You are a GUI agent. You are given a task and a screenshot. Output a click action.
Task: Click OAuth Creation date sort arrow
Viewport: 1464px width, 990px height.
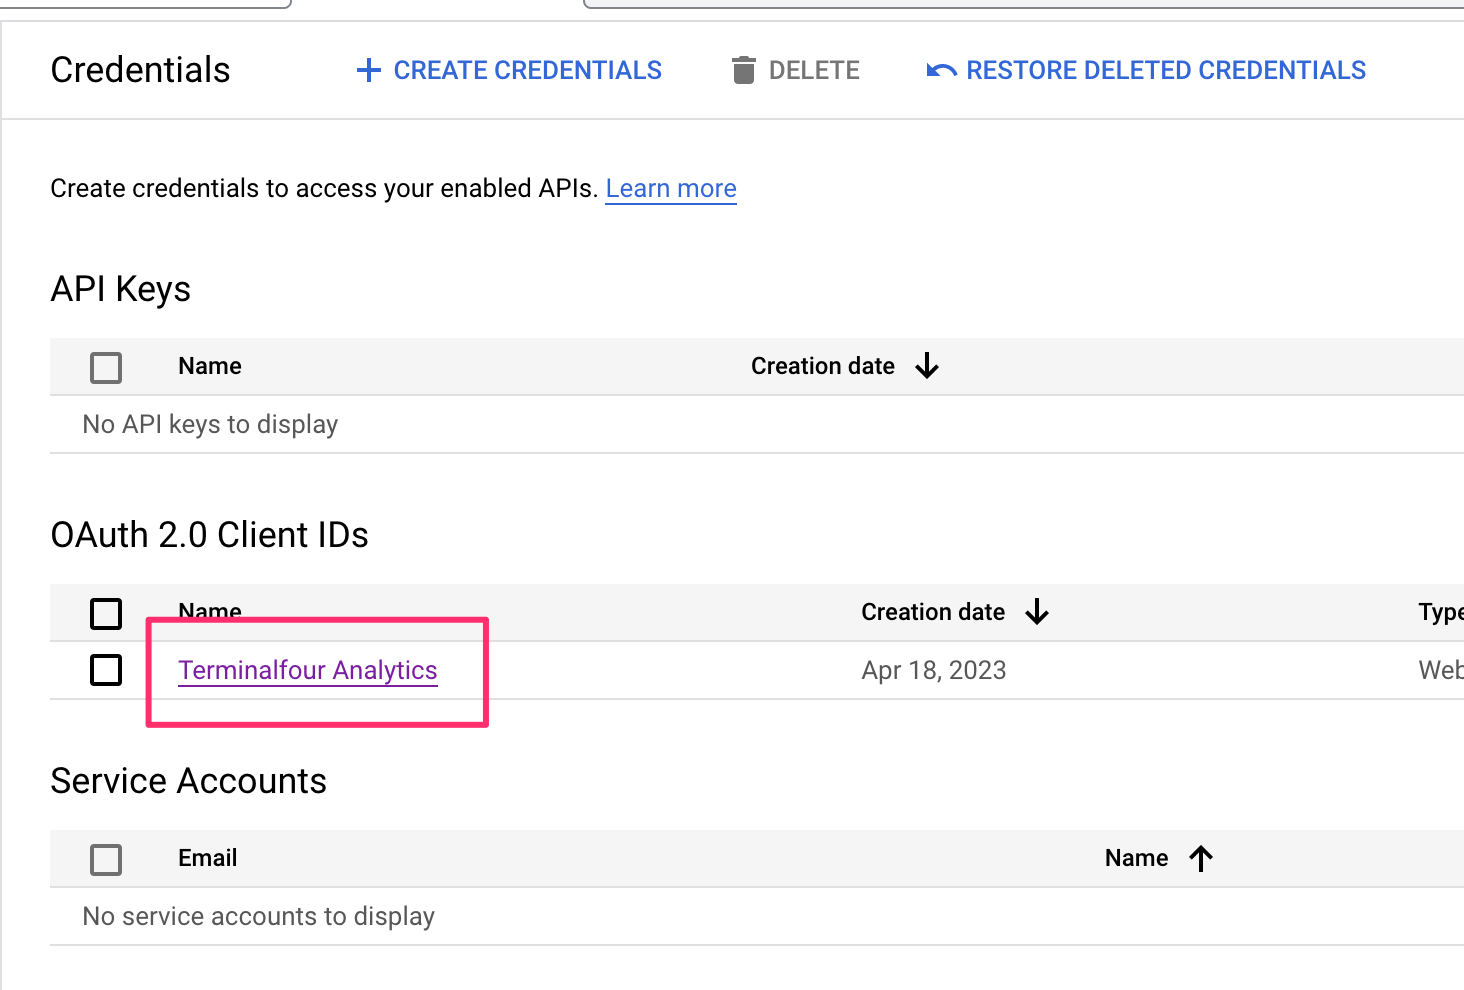pyautogui.click(x=1037, y=612)
